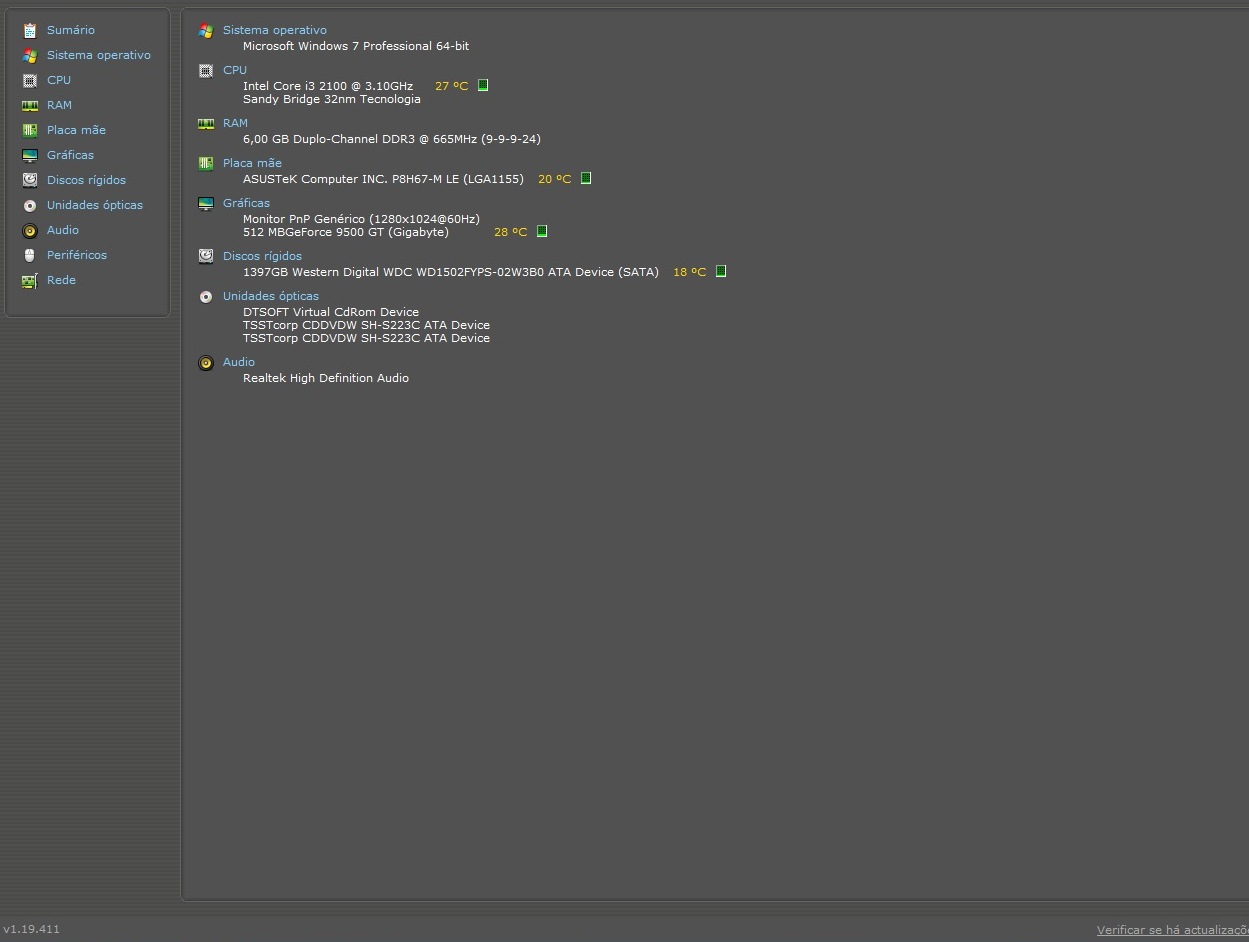This screenshot has width=1249, height=942.
Task: Click the Placa mãe icon in sidebar
Action: [x=30, y=130]
